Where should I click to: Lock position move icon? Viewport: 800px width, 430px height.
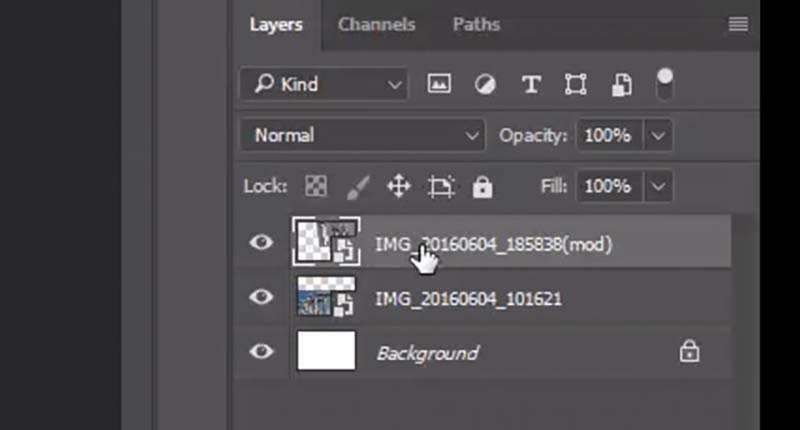(x=398, y=186)
